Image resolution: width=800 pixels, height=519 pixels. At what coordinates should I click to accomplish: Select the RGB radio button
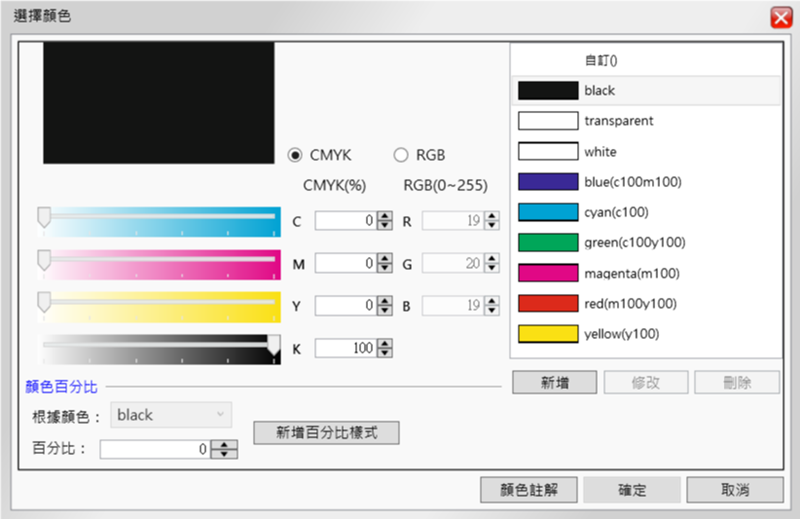coord(401,155)
